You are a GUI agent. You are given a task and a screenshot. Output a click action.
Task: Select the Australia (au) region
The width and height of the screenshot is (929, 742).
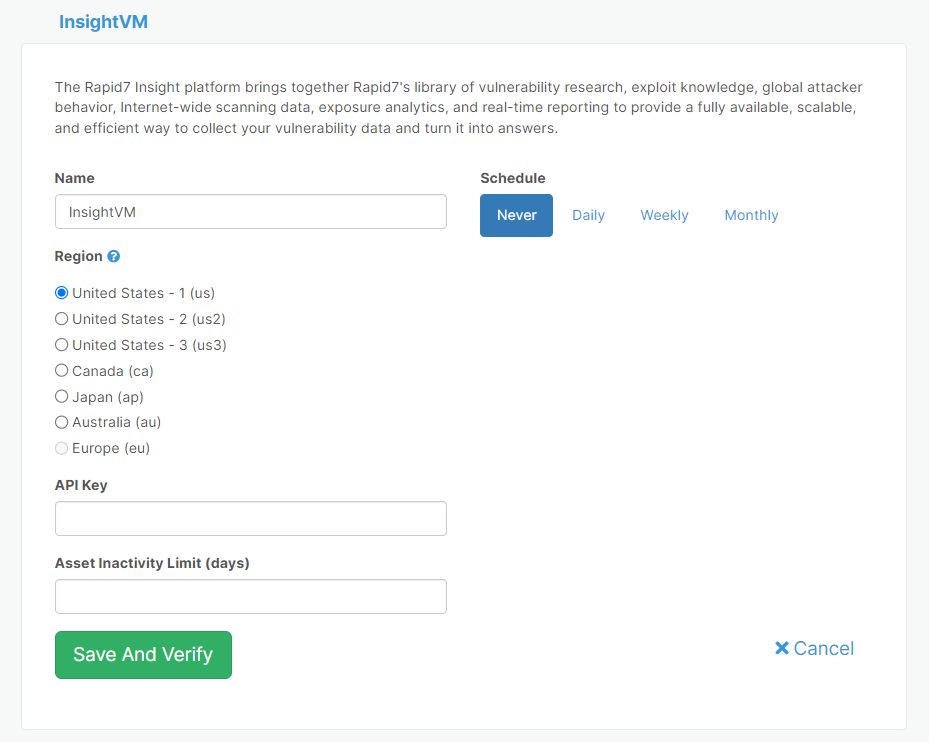click(61, 422)
